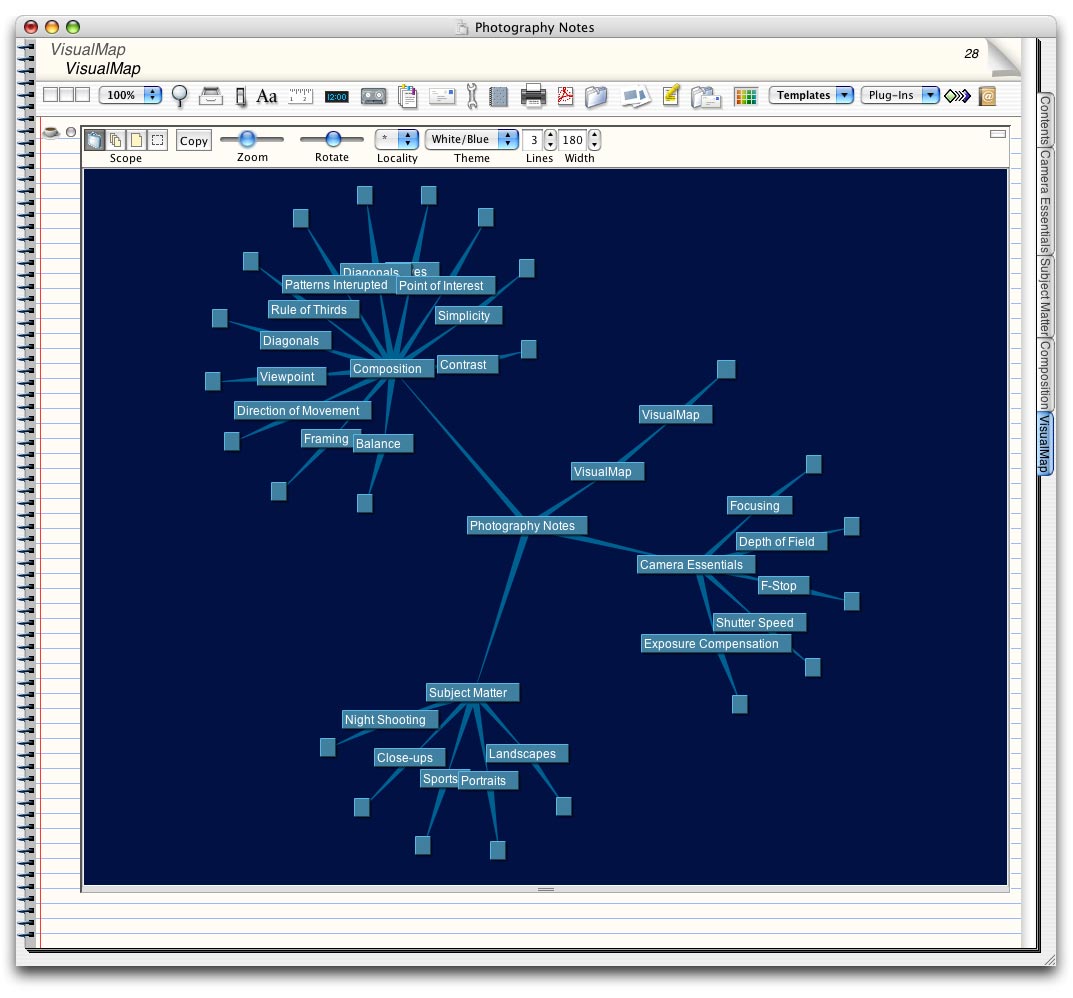Click the Zoom slider knob

tap(247, 139)
